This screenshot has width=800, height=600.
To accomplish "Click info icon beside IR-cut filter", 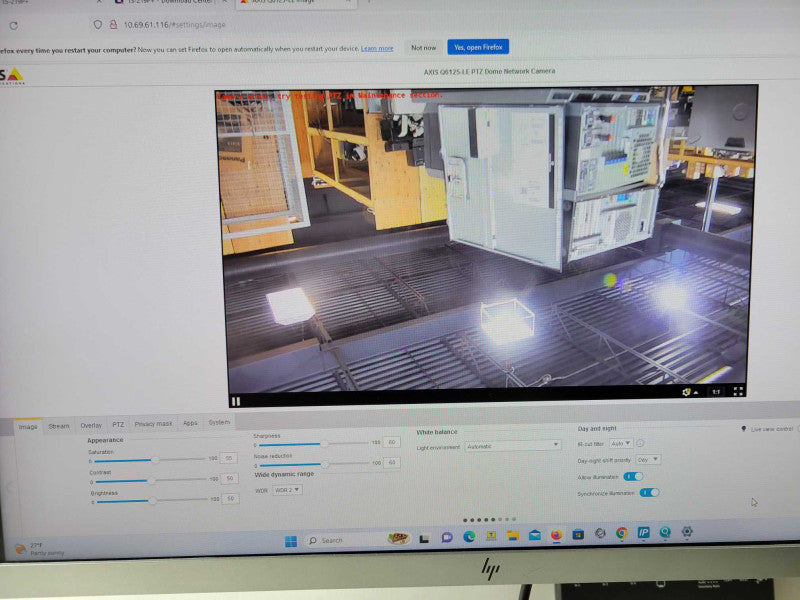I will pos(640,443).
